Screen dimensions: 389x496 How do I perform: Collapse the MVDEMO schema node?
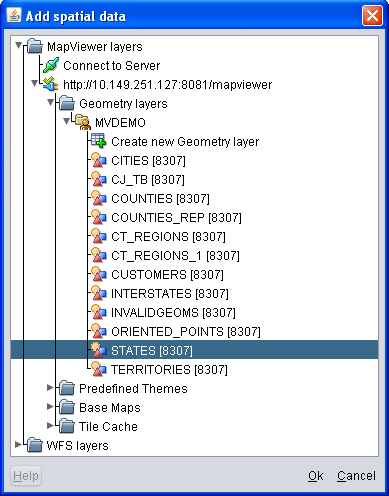[66, 122]
